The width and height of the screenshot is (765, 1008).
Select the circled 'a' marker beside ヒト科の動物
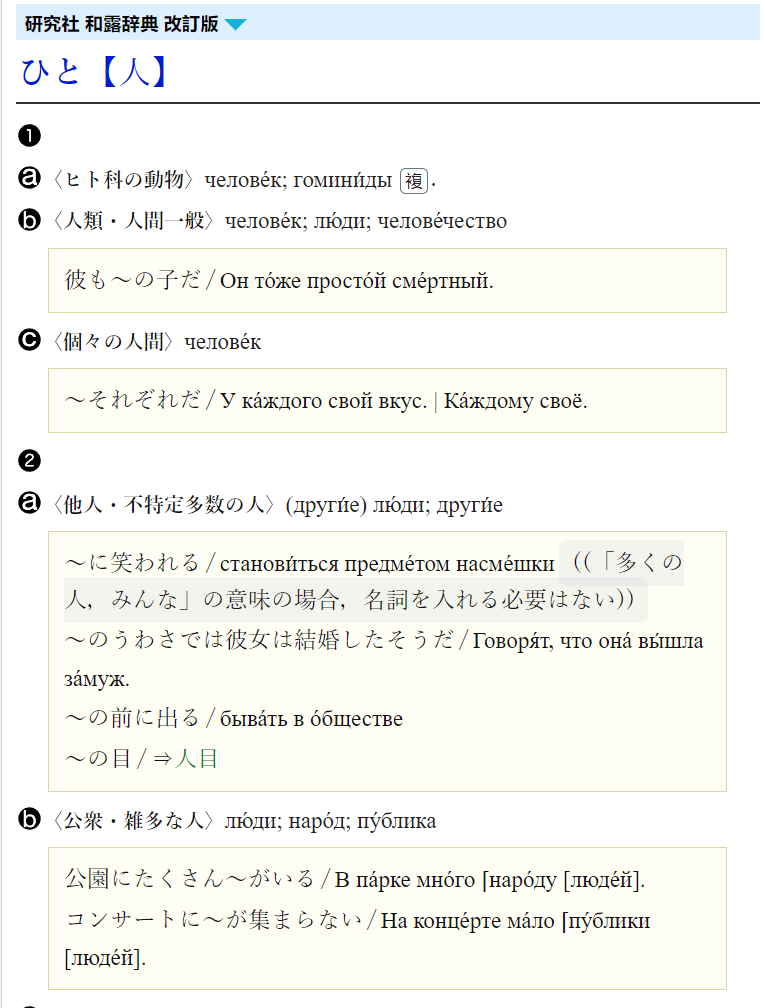click(x=30, y=177)
